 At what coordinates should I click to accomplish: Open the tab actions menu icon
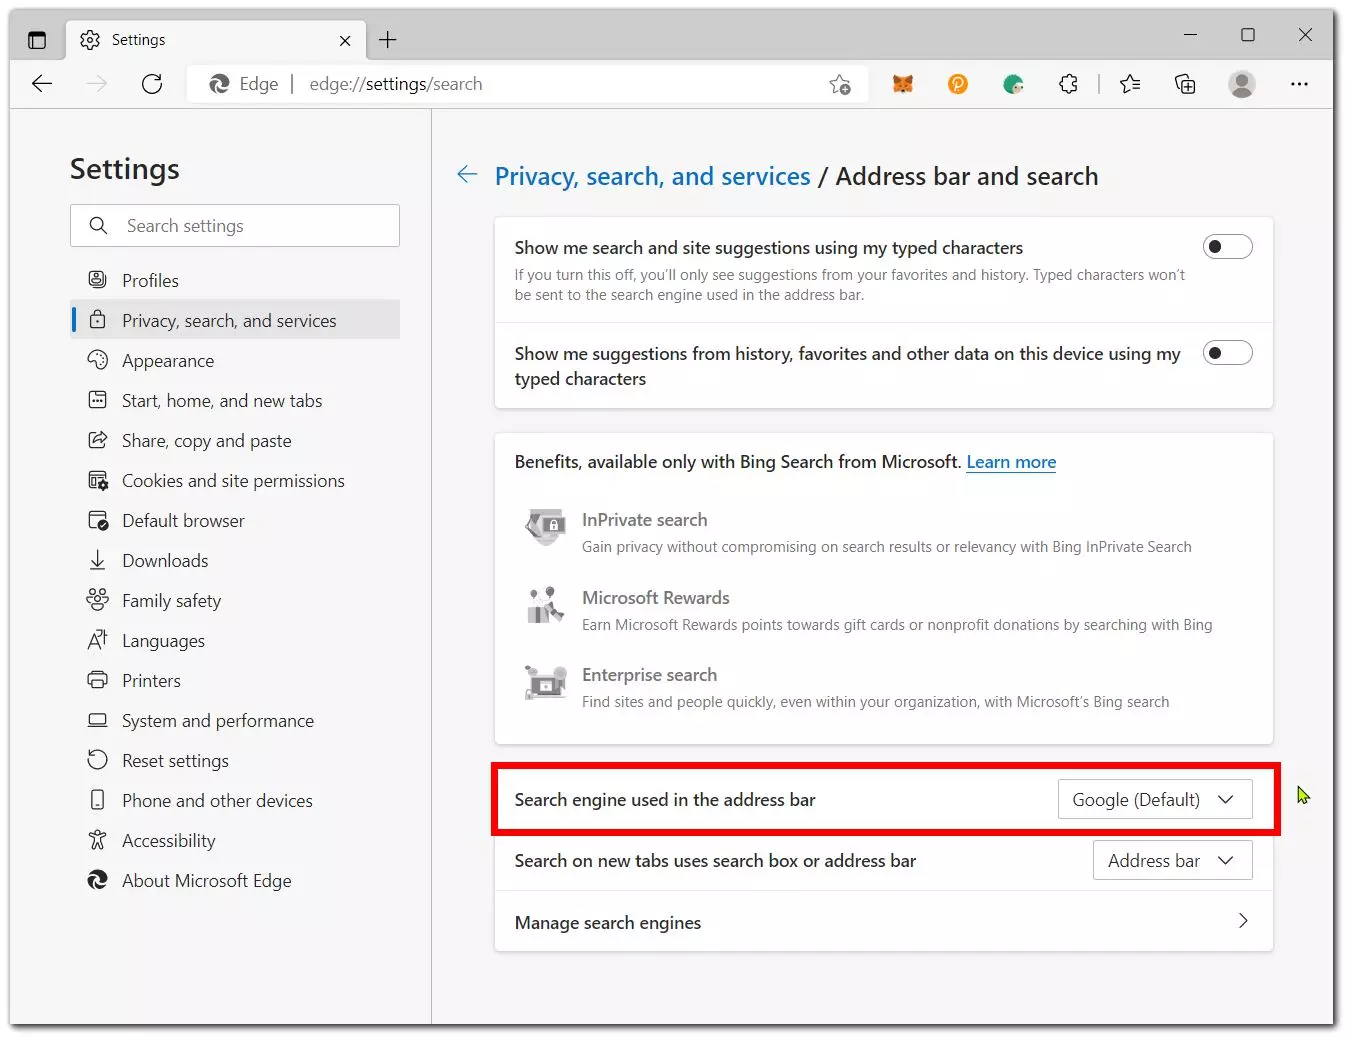[x=37, y=40]
